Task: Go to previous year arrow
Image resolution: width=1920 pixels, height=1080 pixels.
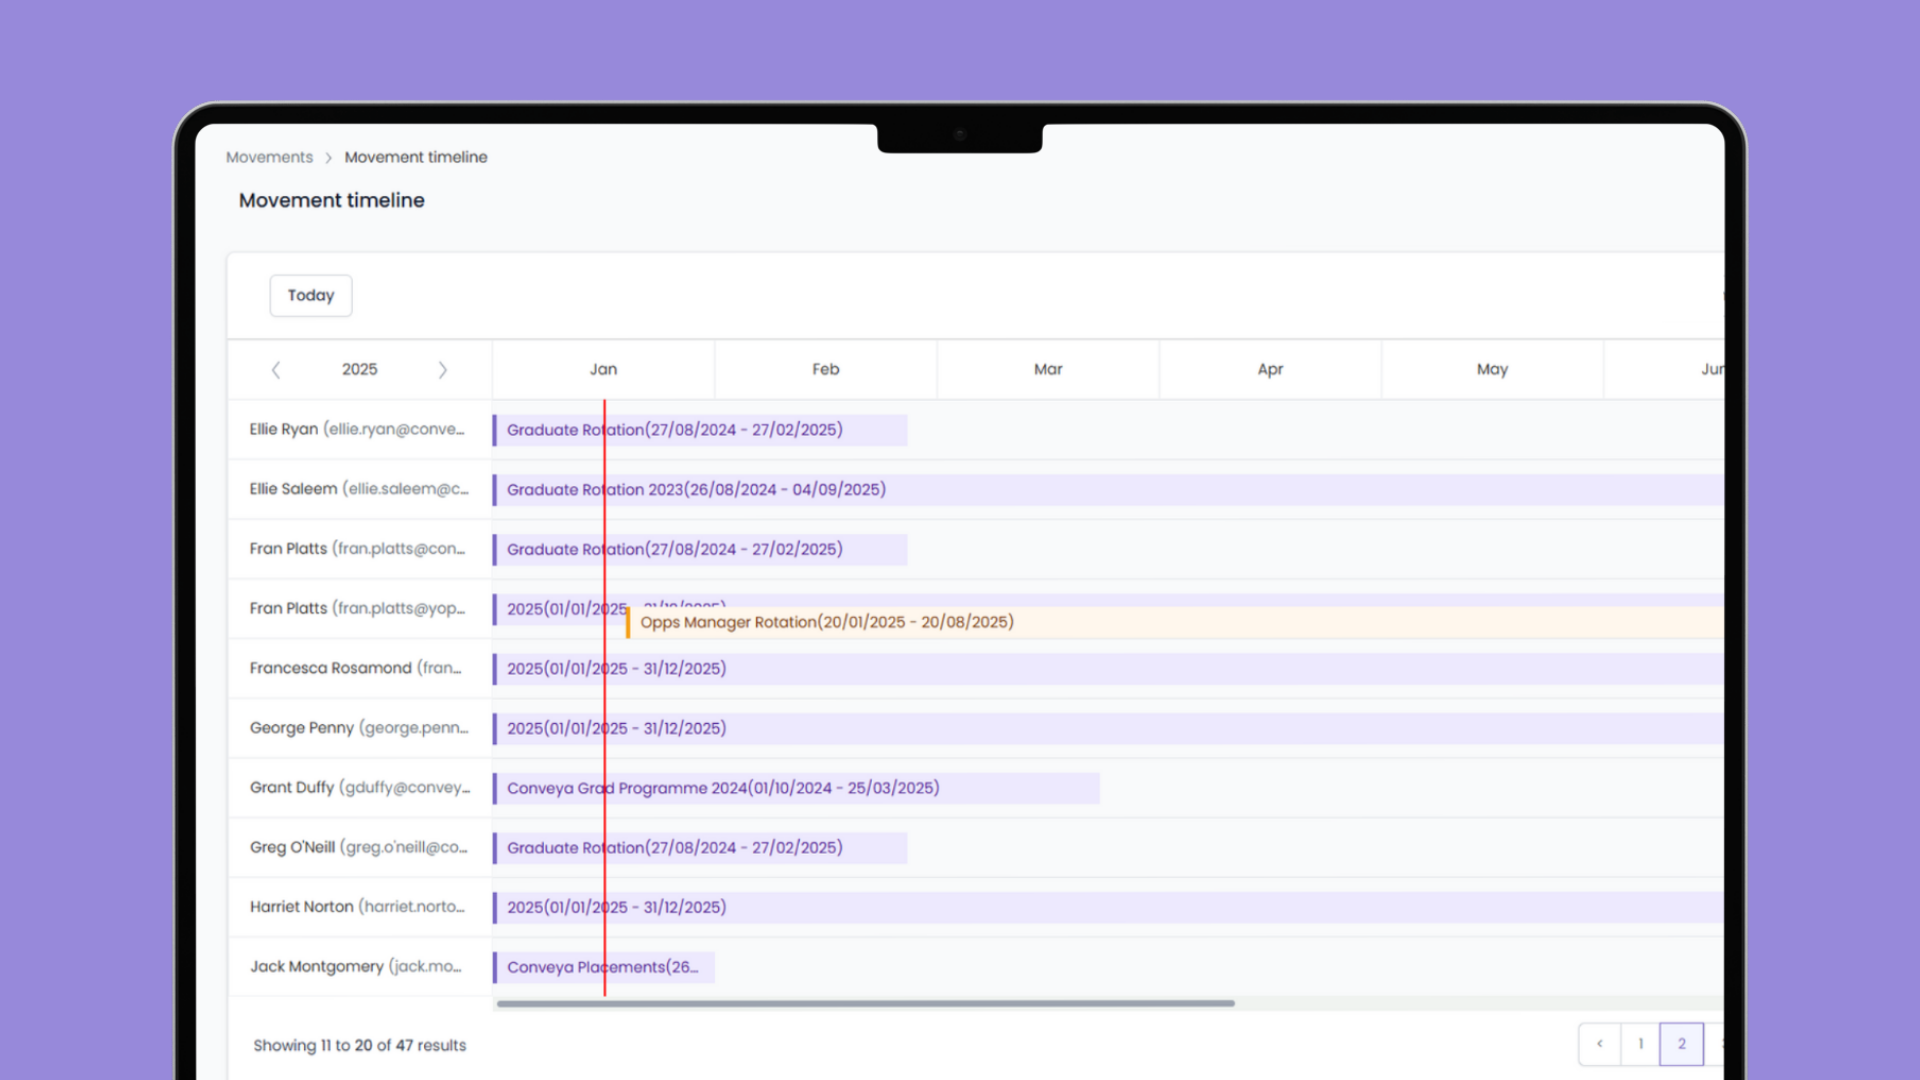Action: point(276,370)
